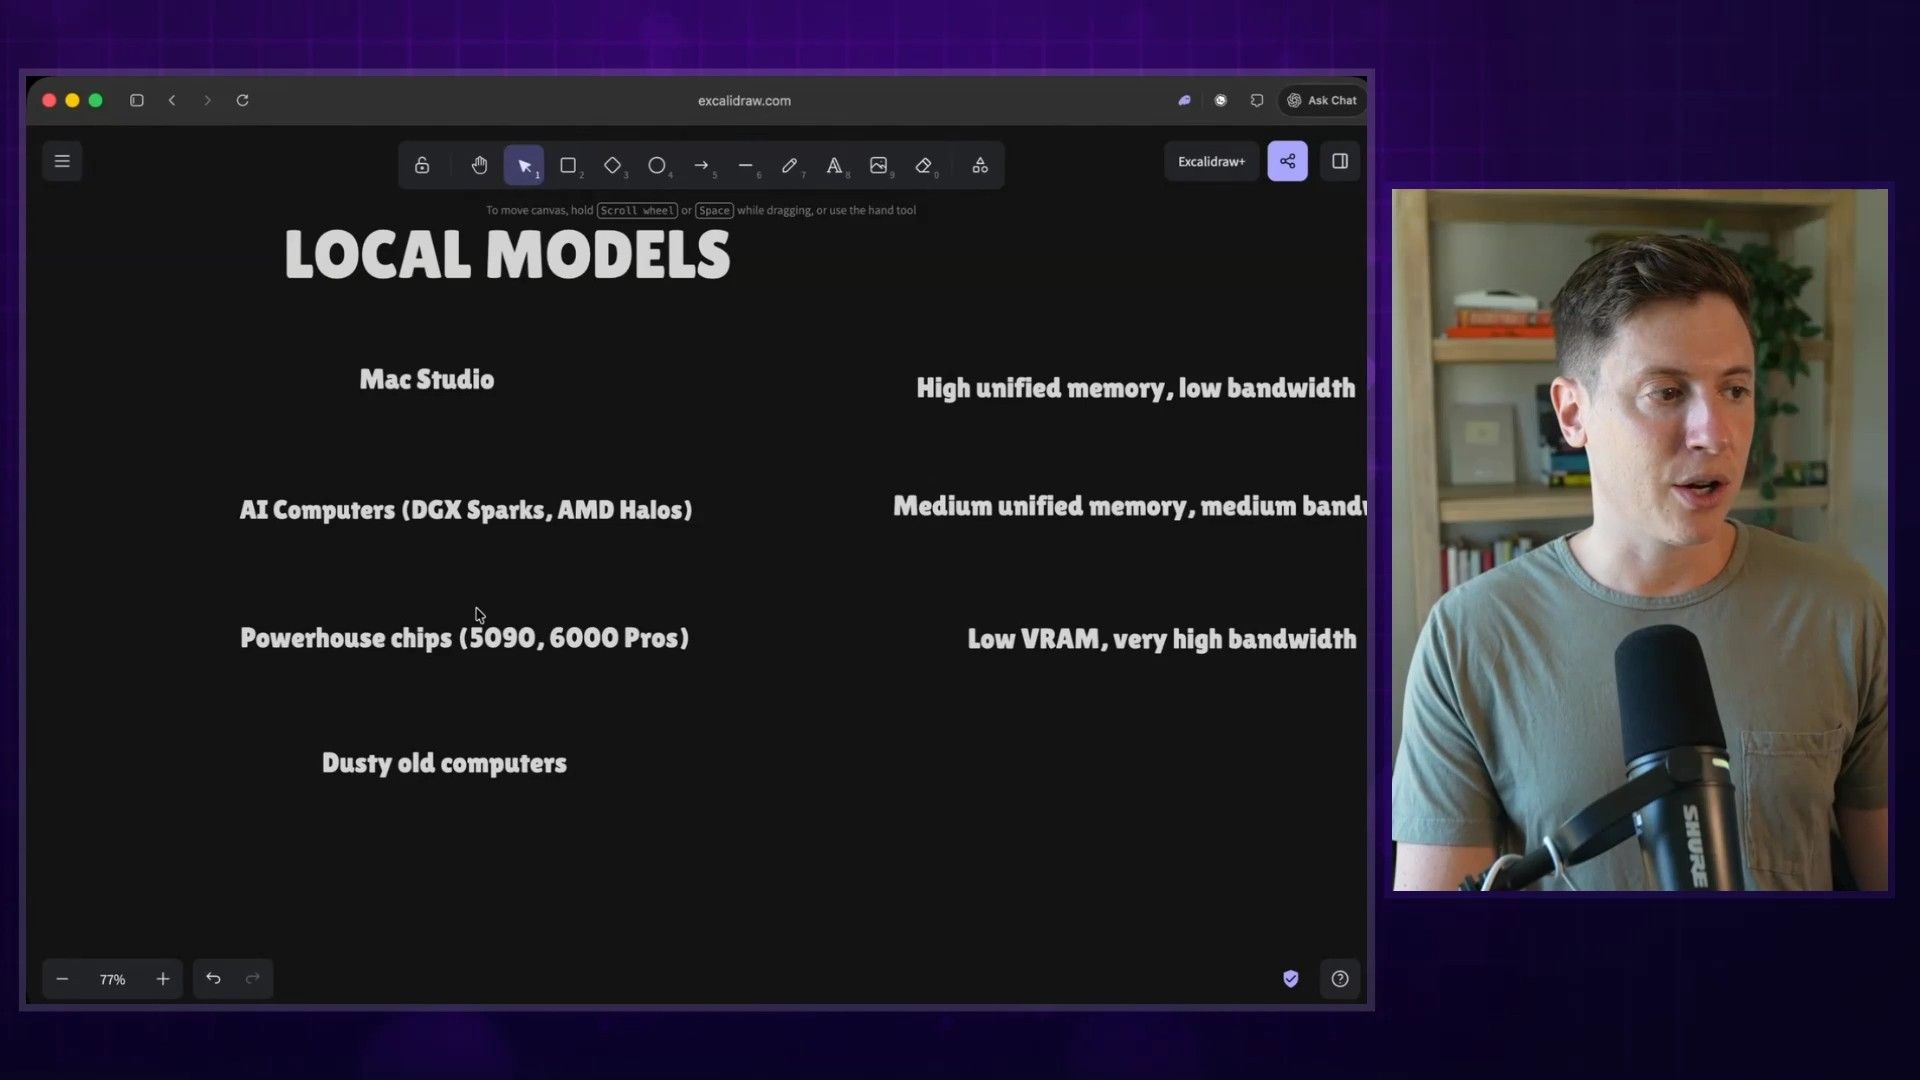Open the Ask Chat button
Image resolution: width=1920 pixels, height=1080 pixels.
click(1322, 100)
